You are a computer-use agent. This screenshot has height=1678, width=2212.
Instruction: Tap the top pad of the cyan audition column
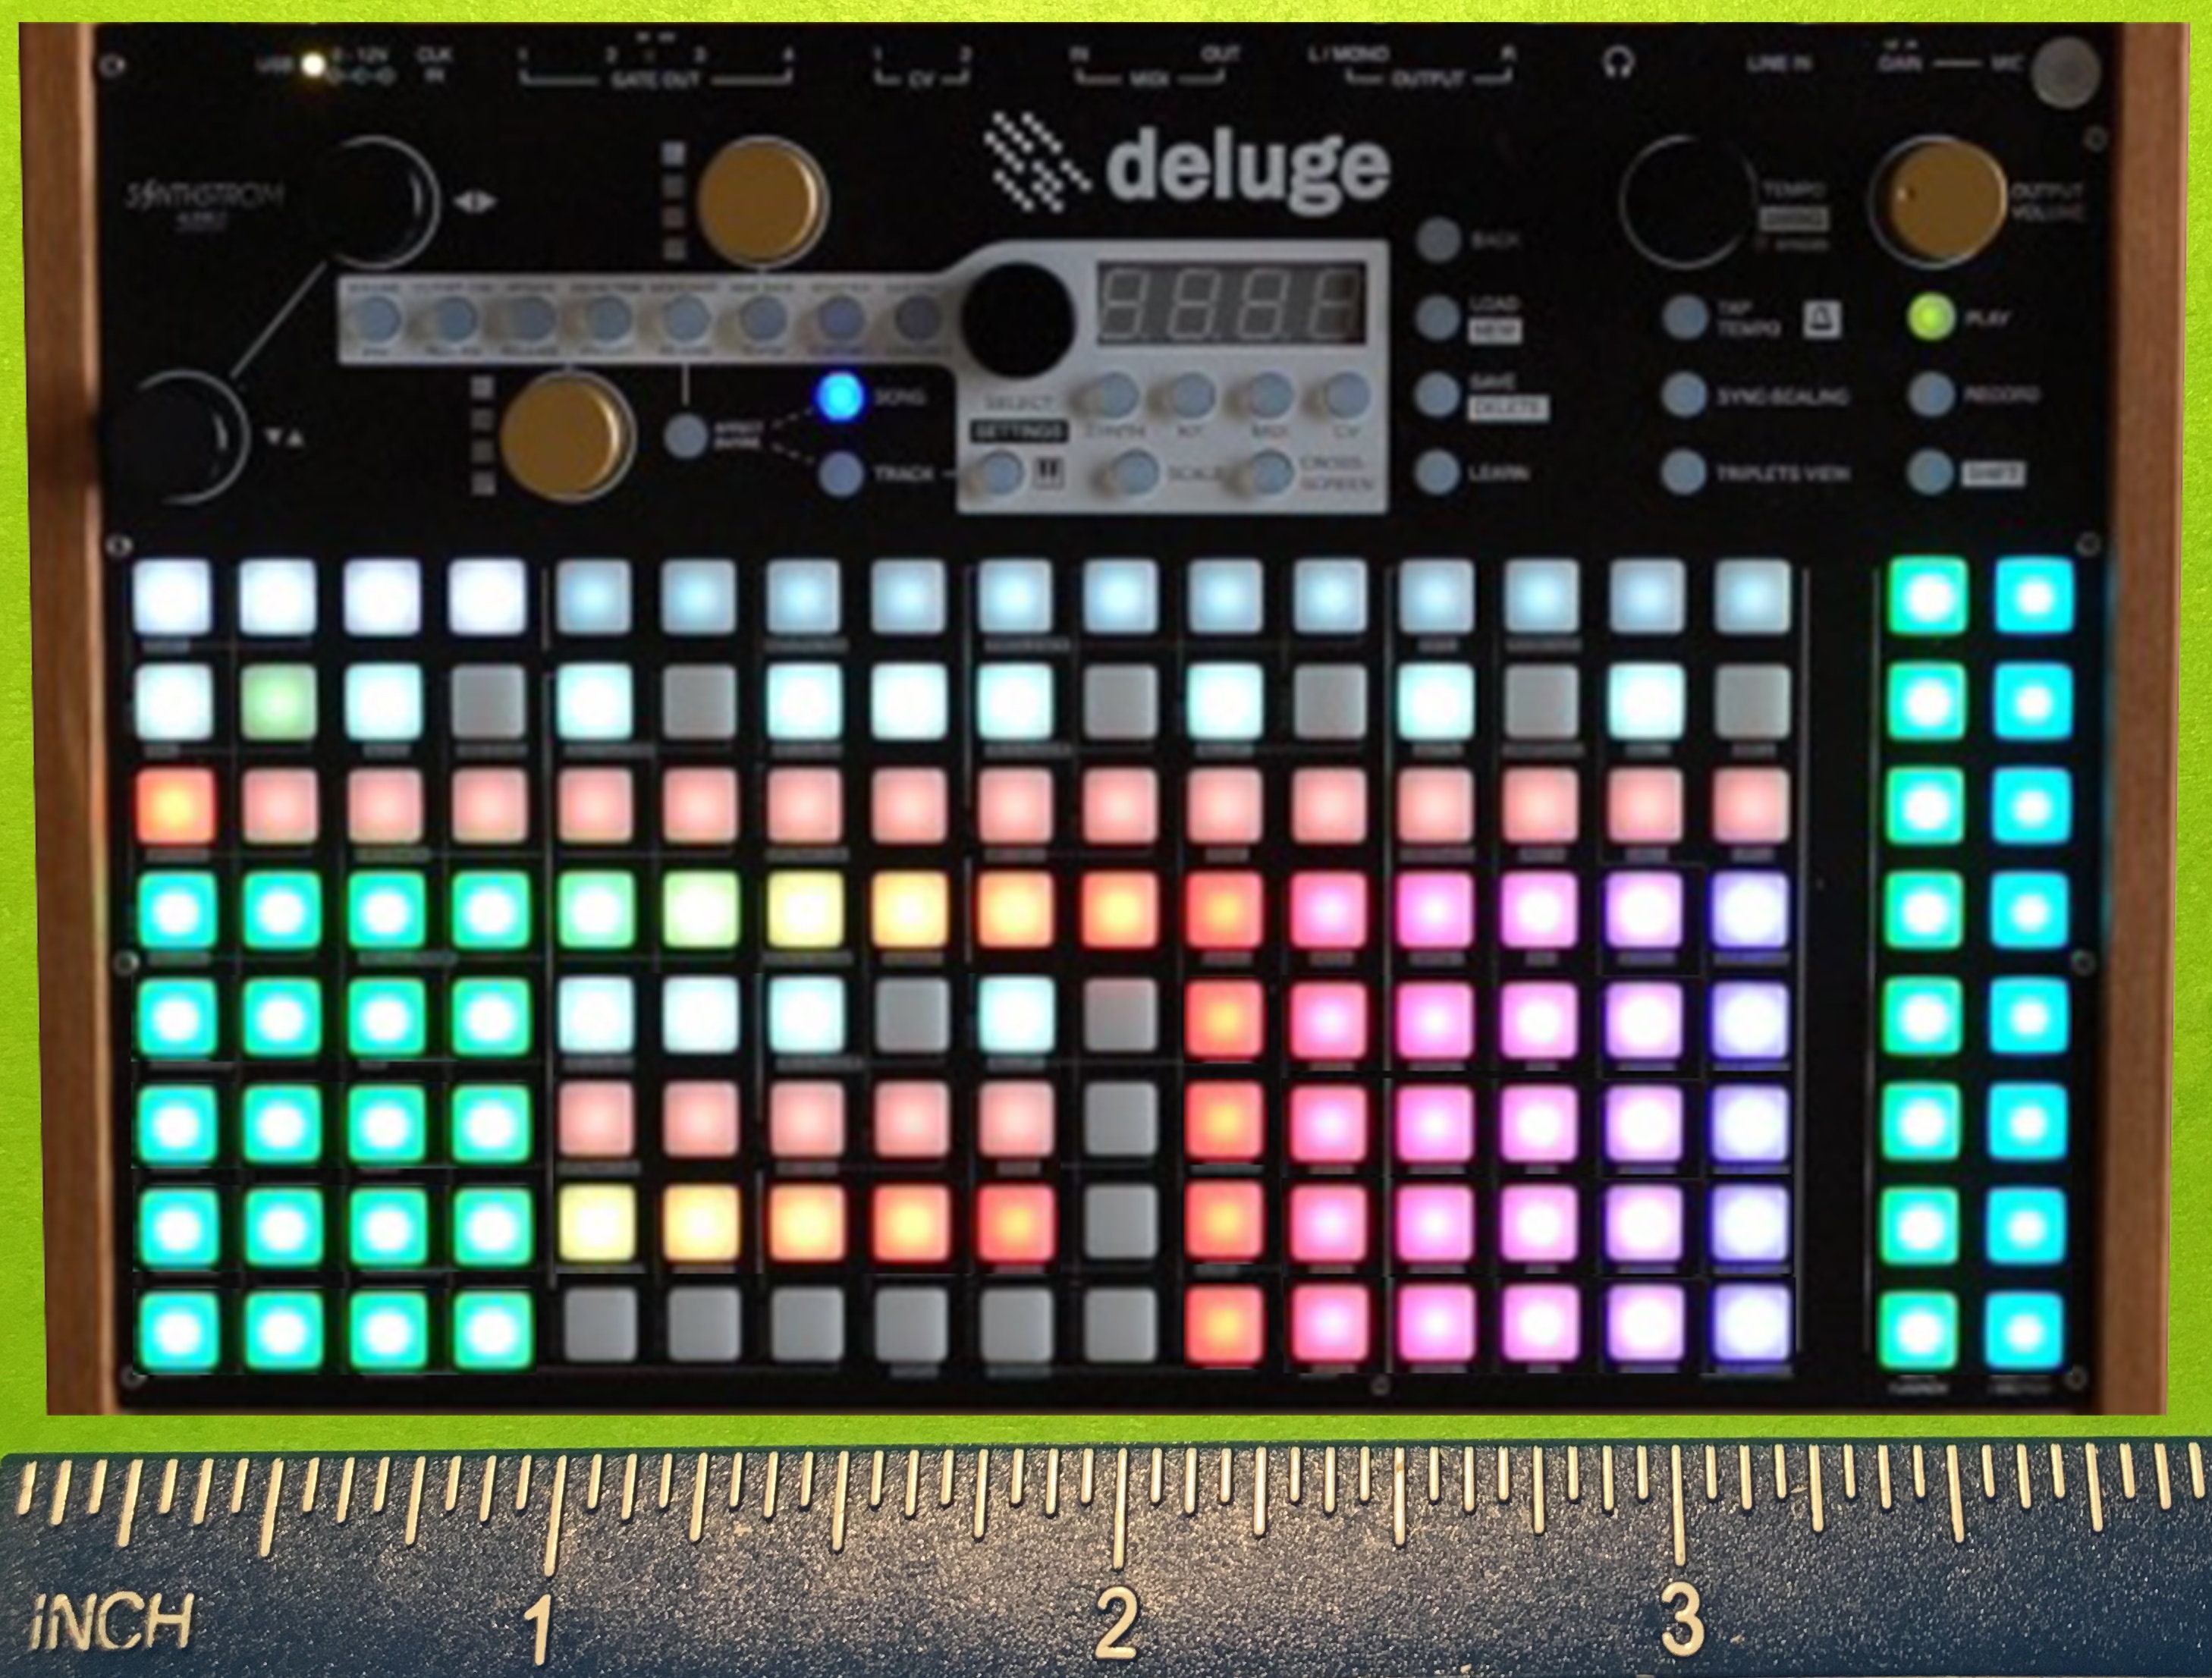[x=2033, y=597]
